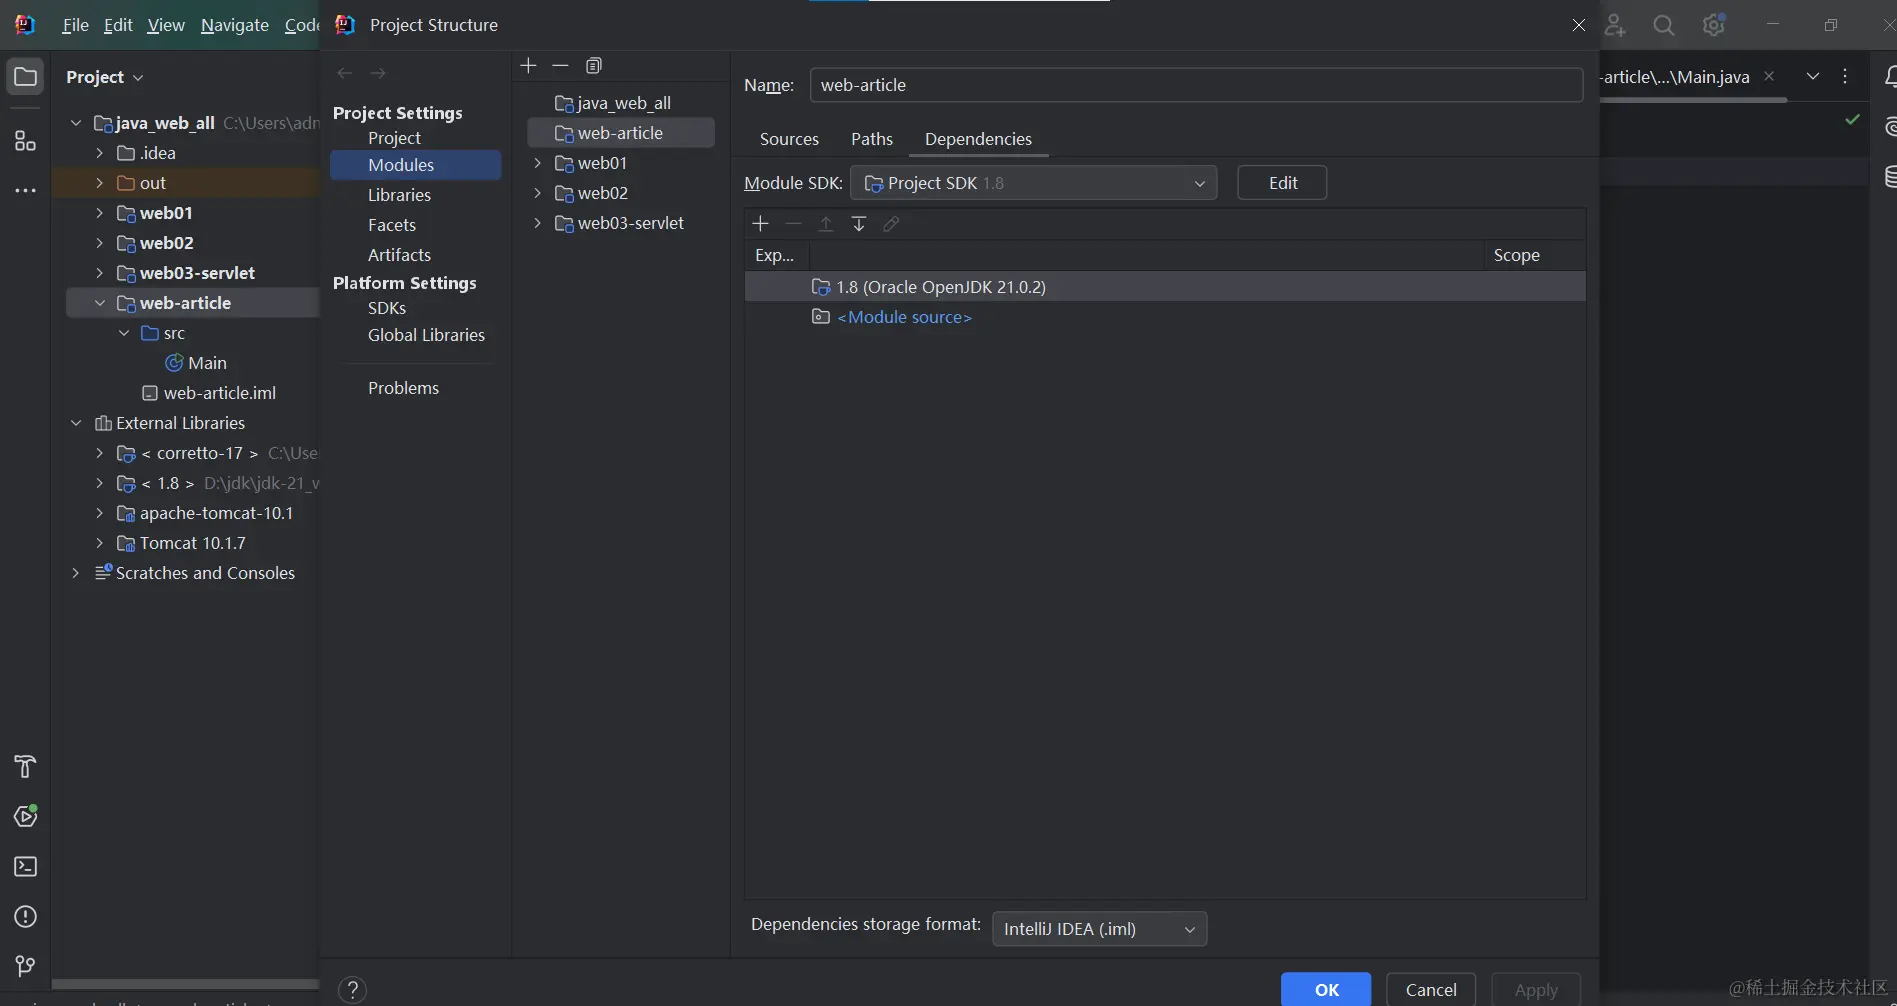Open IDE settings gear icon

(x=1714, y=26)
